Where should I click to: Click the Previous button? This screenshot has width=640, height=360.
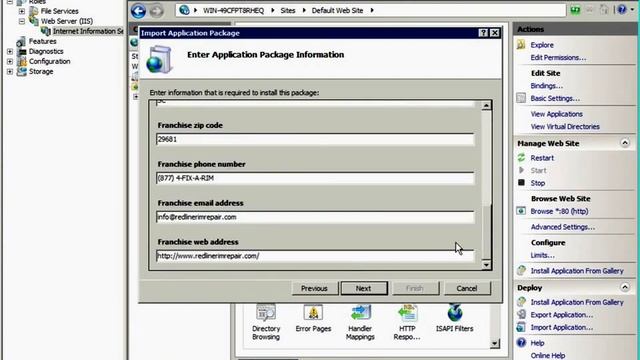(314, 288)
